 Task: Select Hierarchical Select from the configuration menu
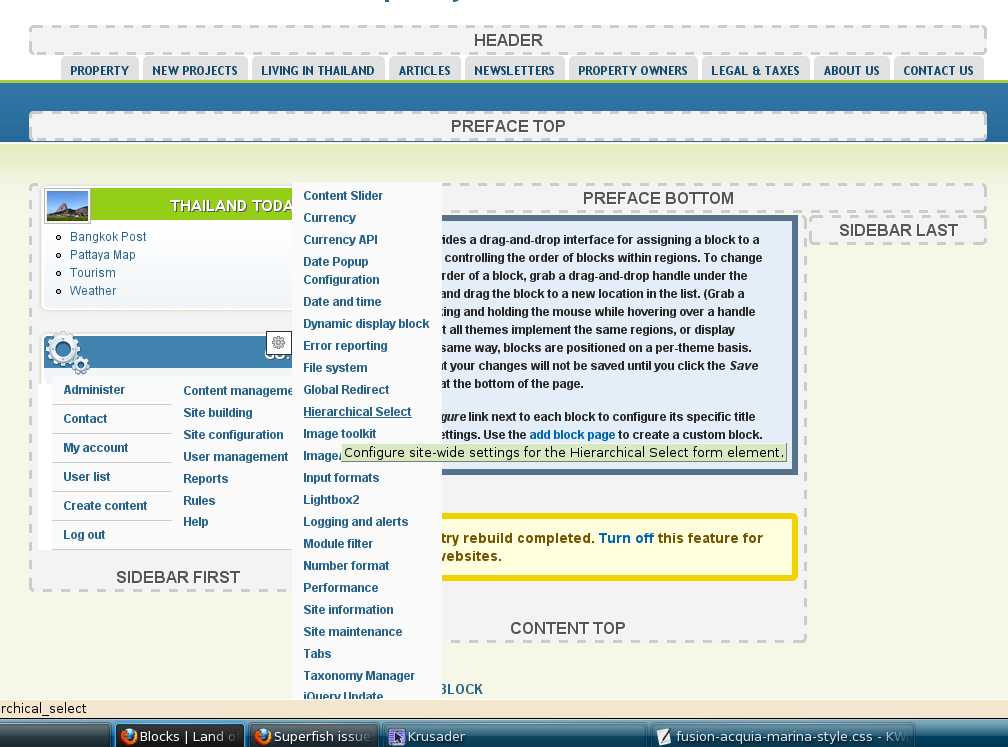(x=356, y=411)
